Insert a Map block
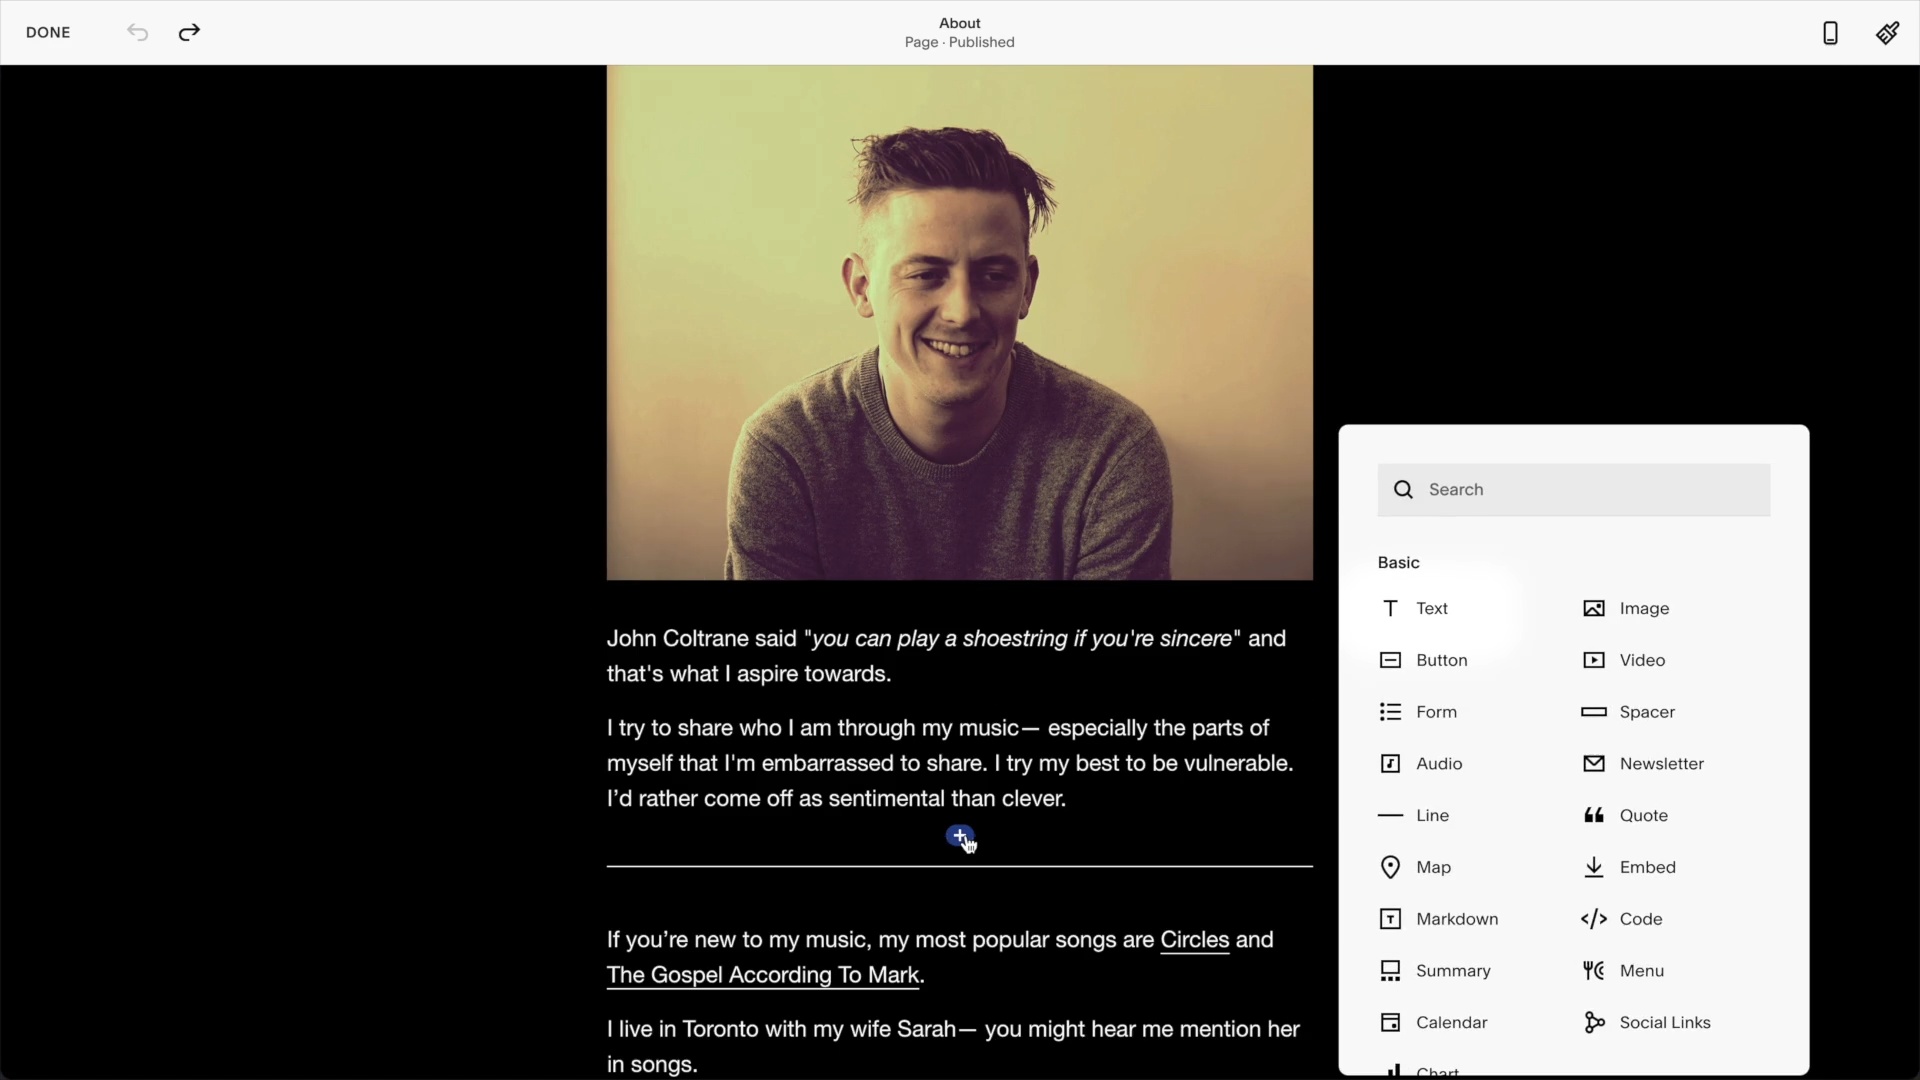 [1431, 867]
